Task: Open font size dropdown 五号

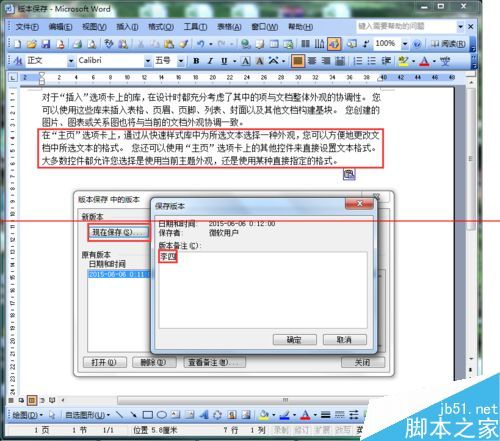Action: [181, 61]
